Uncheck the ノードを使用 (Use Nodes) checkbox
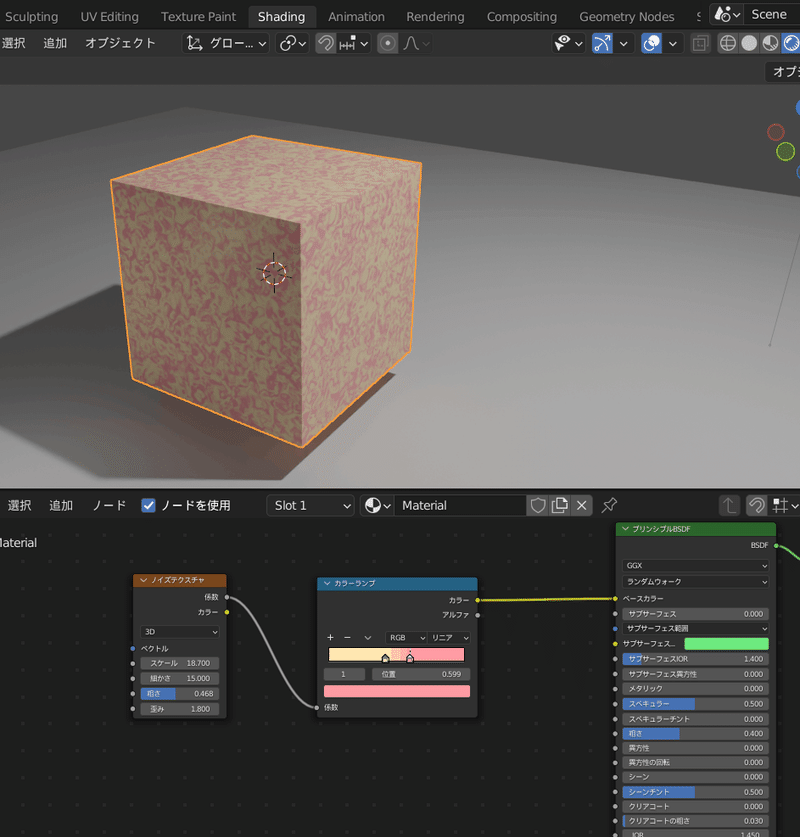Image resolution: width=800 pixels, height=837 pixels. 148,506
